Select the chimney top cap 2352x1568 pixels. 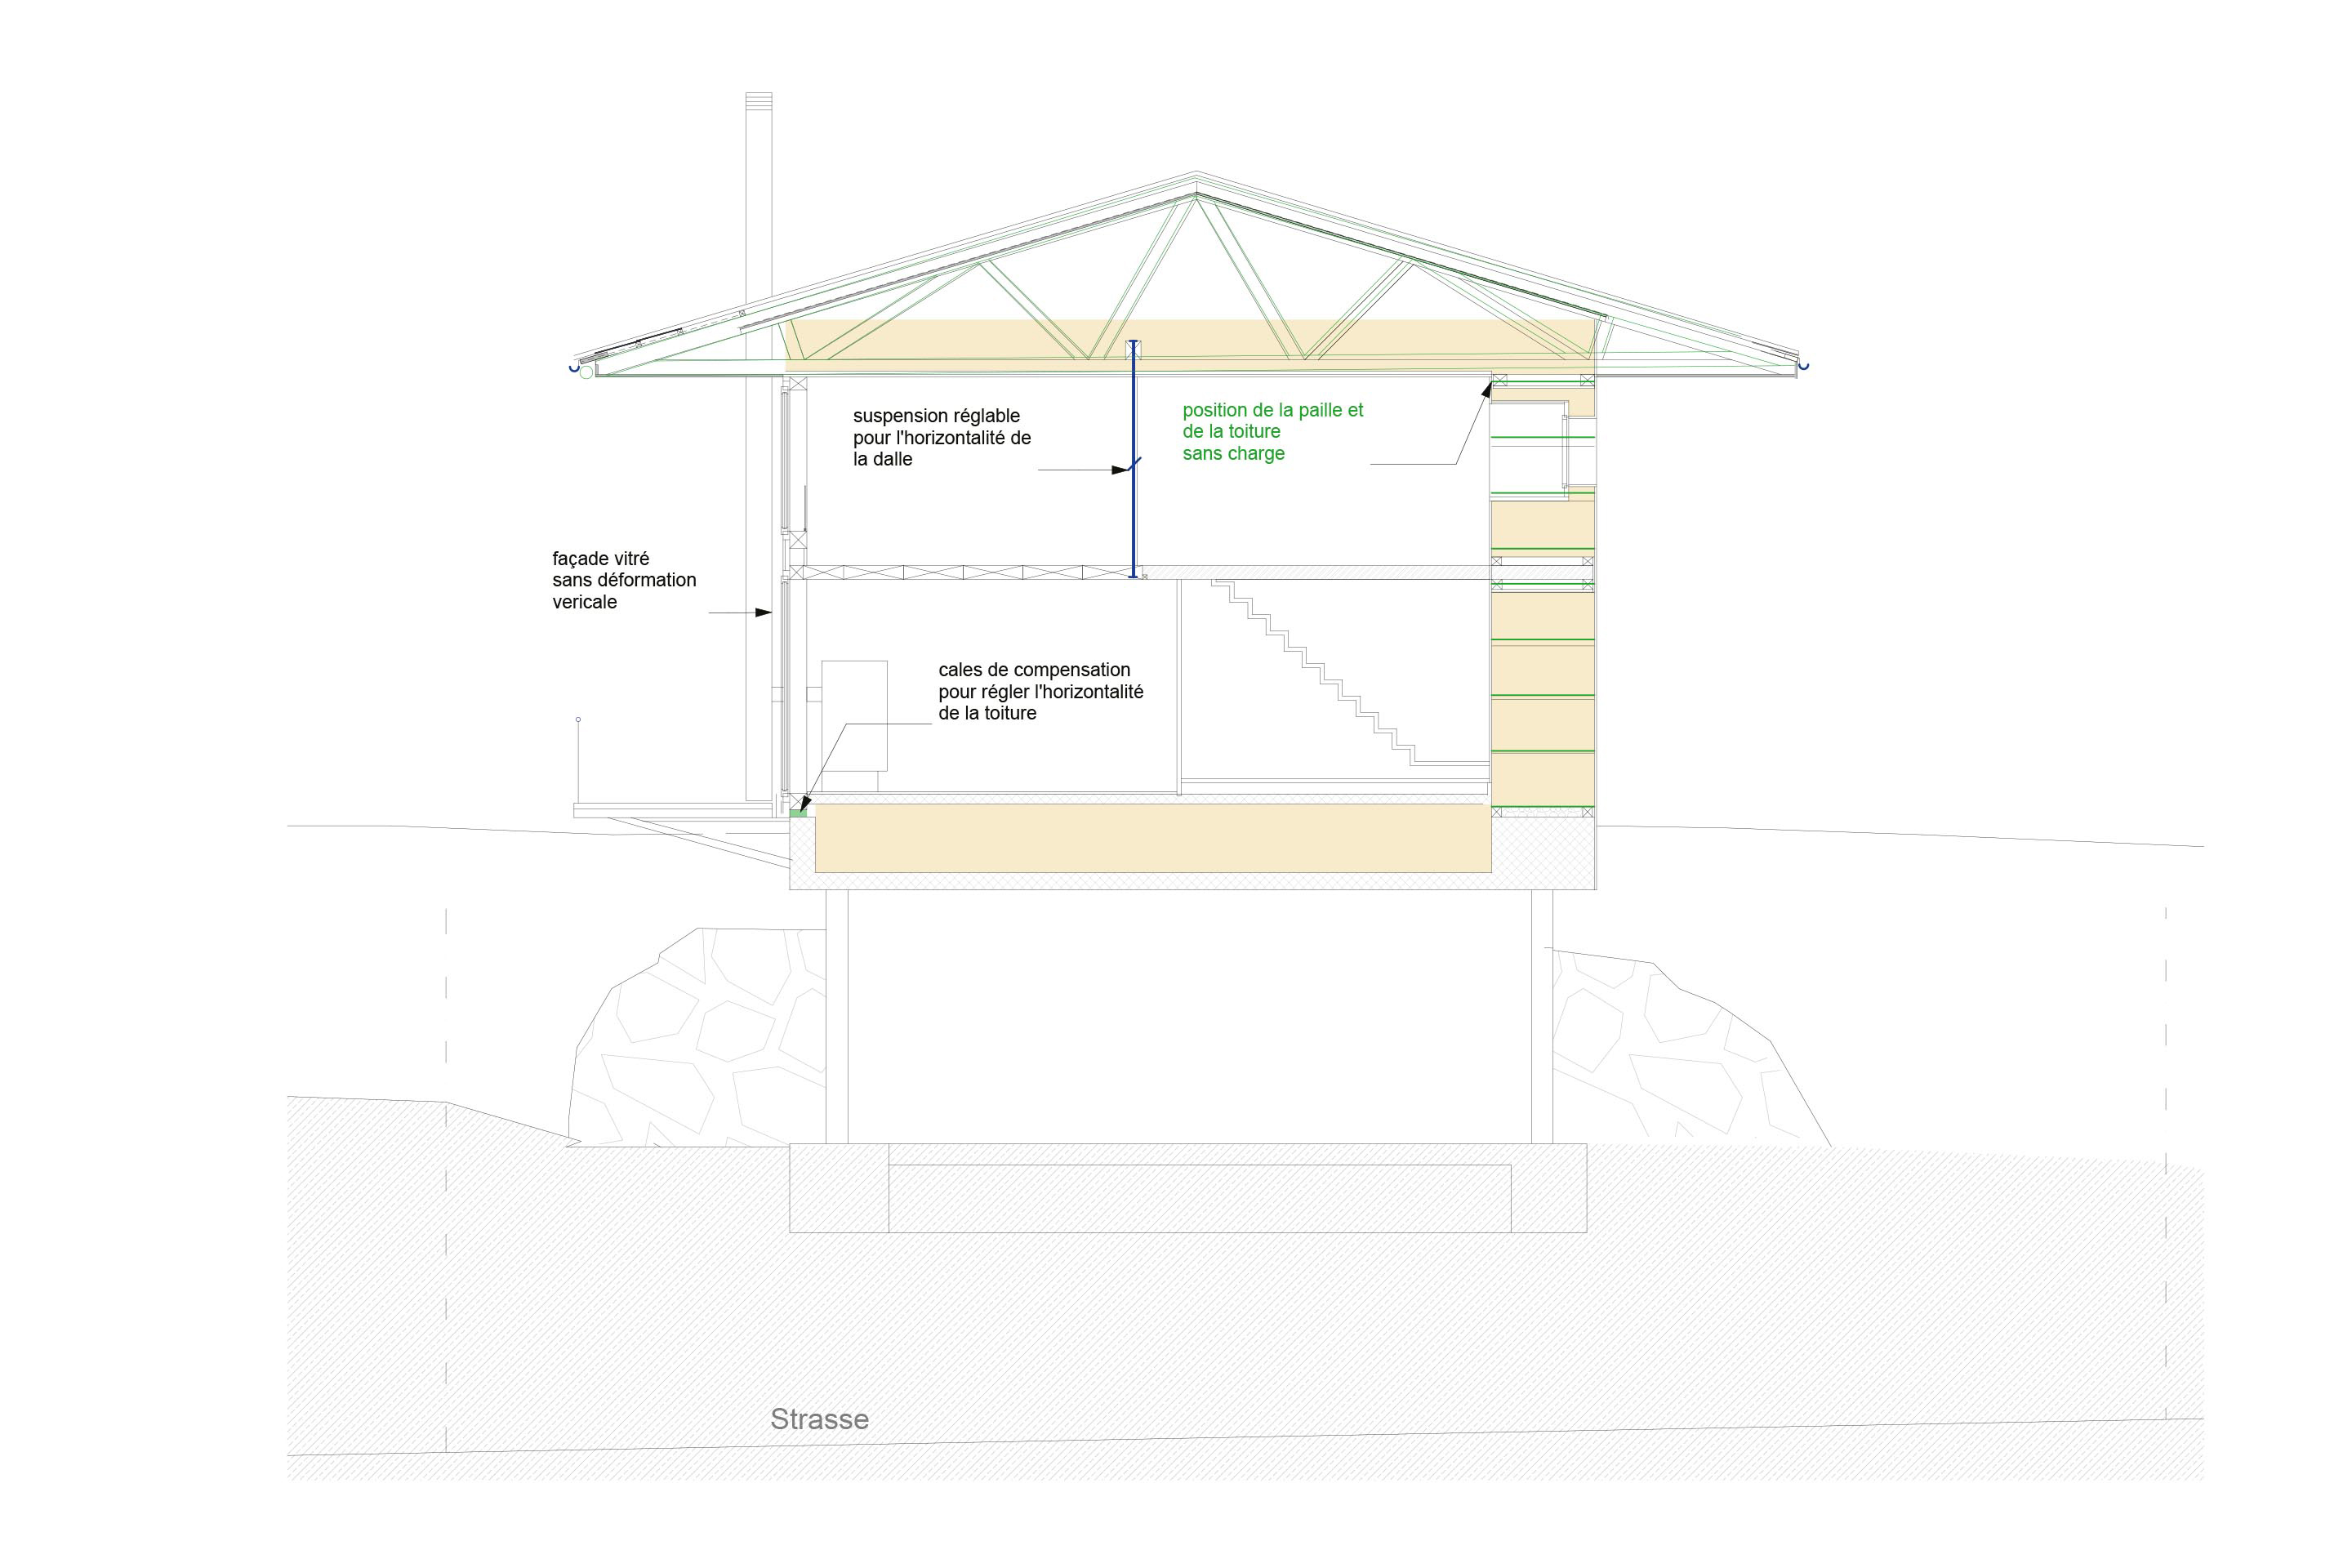758,101
